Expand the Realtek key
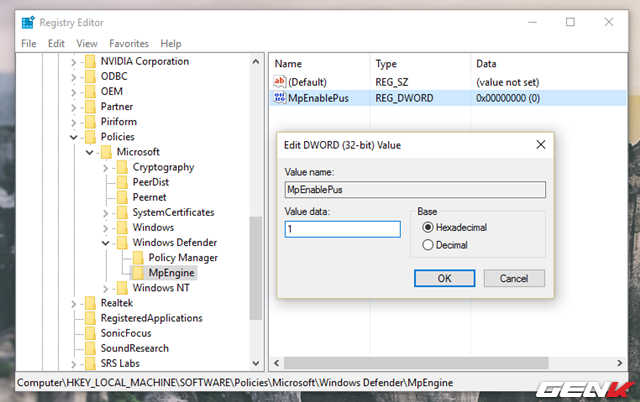The image size is (640, 402). 73,304
